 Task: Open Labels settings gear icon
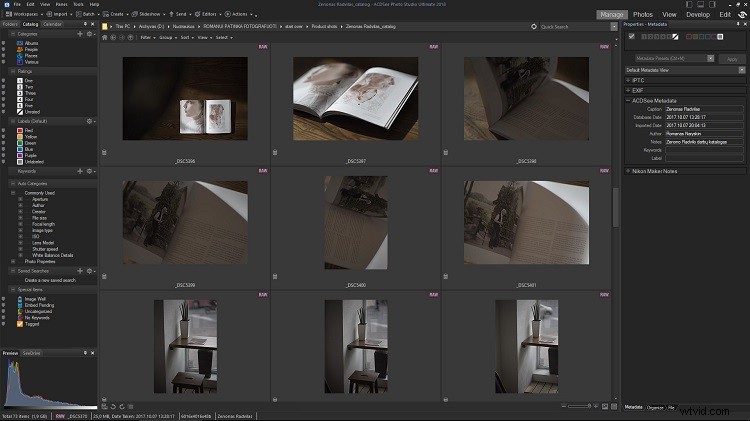click(89, 122)
